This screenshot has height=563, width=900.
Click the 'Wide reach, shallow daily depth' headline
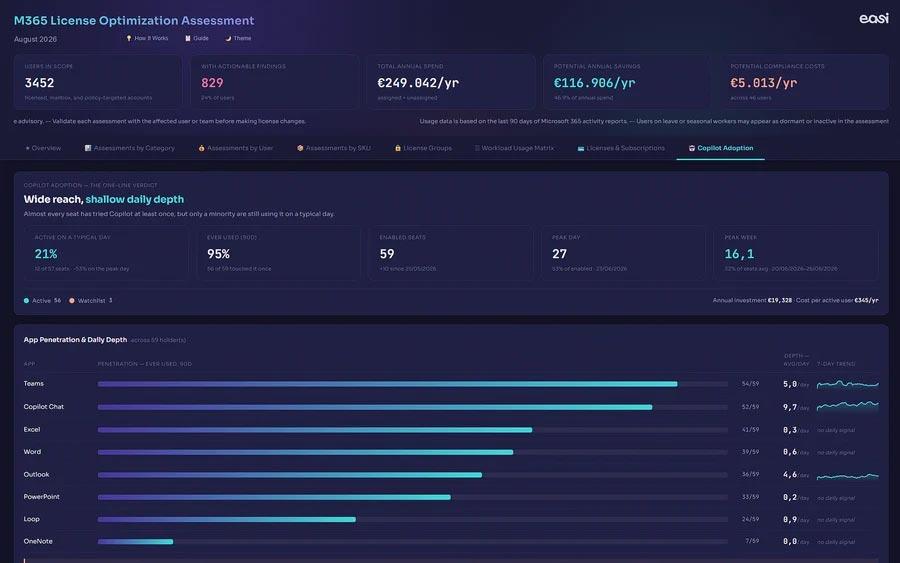[x=104, y=199]
